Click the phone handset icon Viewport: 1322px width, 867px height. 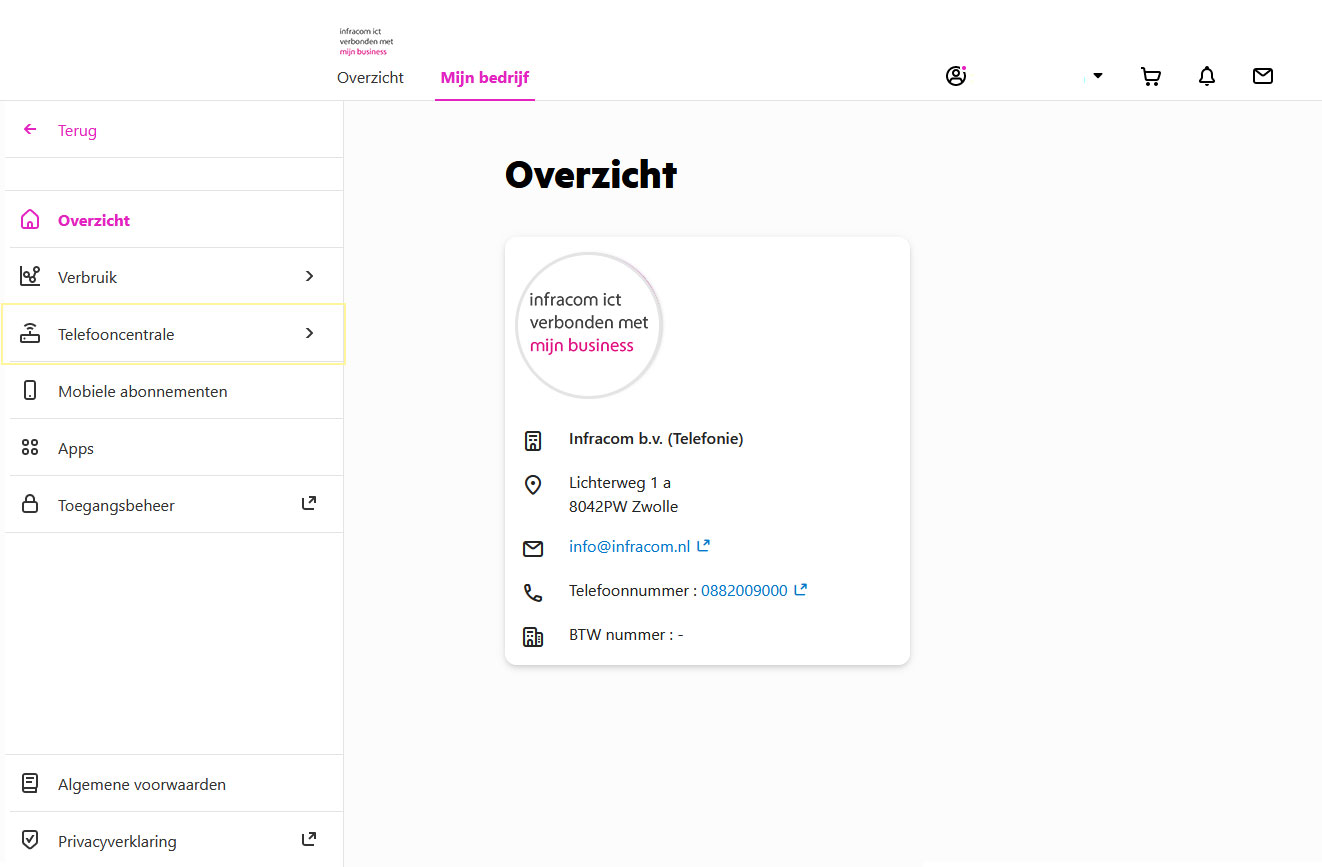pyautogui.click(x=533, y=592)
